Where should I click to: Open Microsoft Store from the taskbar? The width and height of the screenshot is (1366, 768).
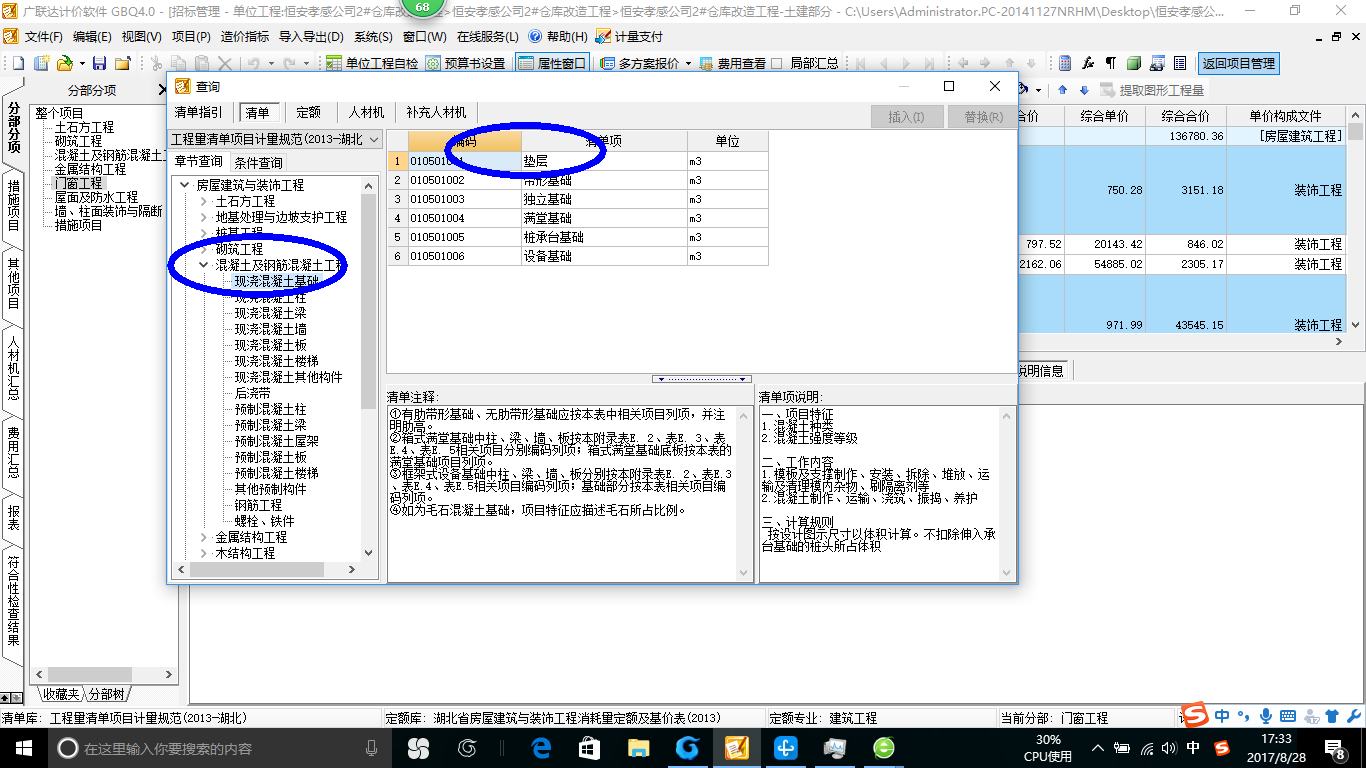click(589, 747)
